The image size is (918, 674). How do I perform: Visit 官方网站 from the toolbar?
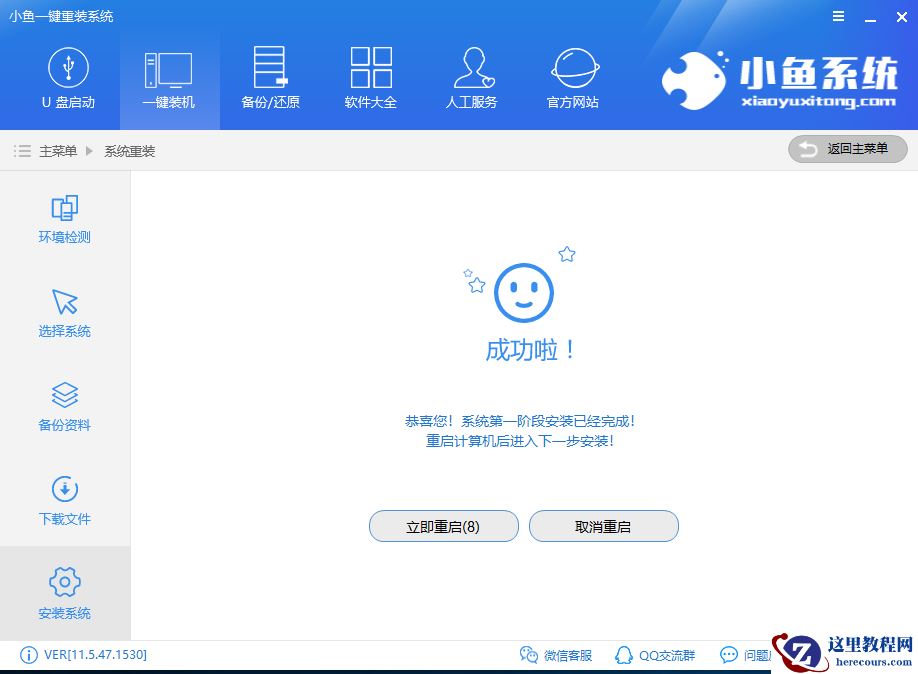(572, 78)
